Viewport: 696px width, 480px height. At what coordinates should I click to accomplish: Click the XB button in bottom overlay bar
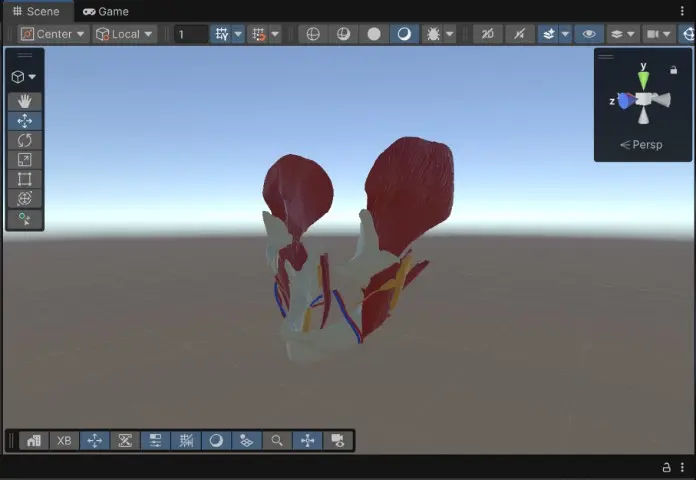pyautogui.click(x=64, y=440)
